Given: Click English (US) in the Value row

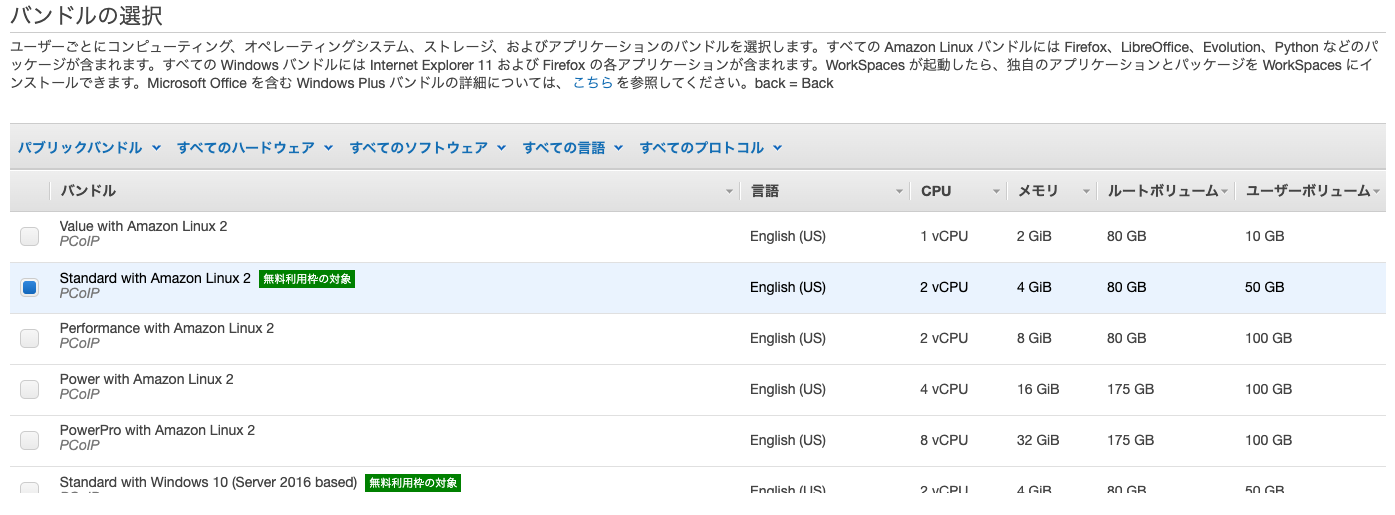Looking at the screenshot, I should 788,236.
